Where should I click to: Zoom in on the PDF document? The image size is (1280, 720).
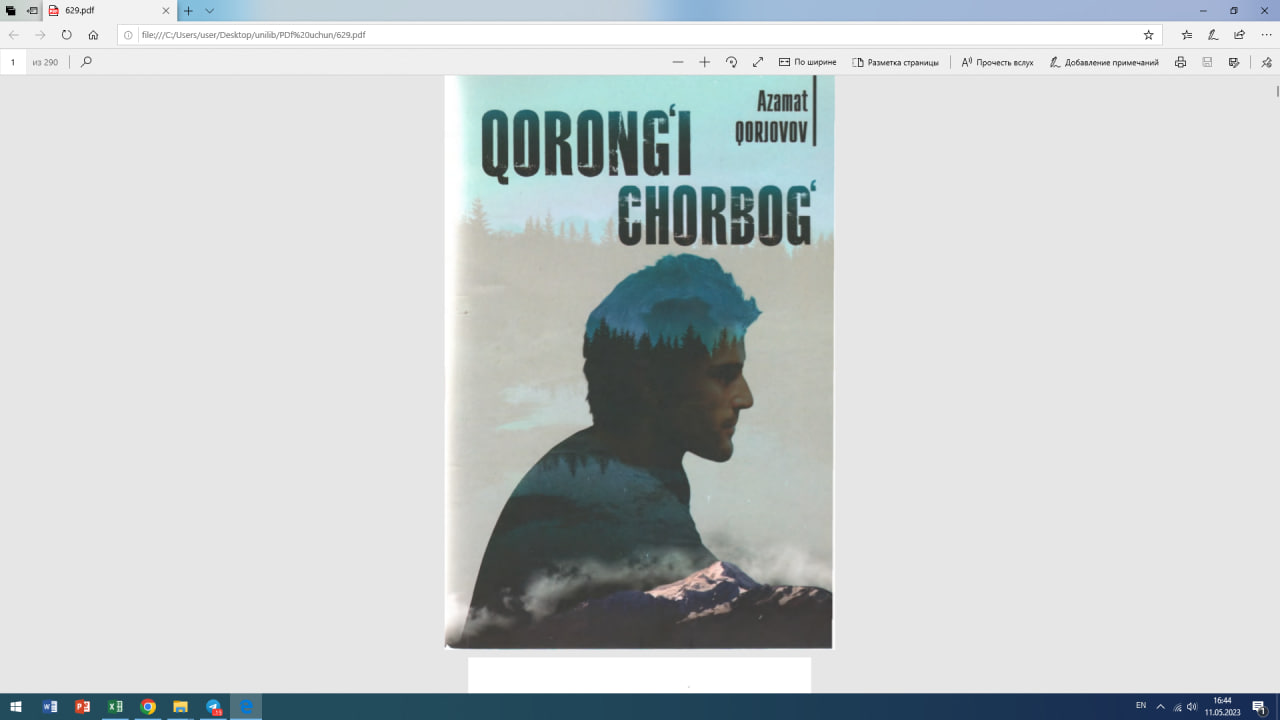tap(704, 61)
